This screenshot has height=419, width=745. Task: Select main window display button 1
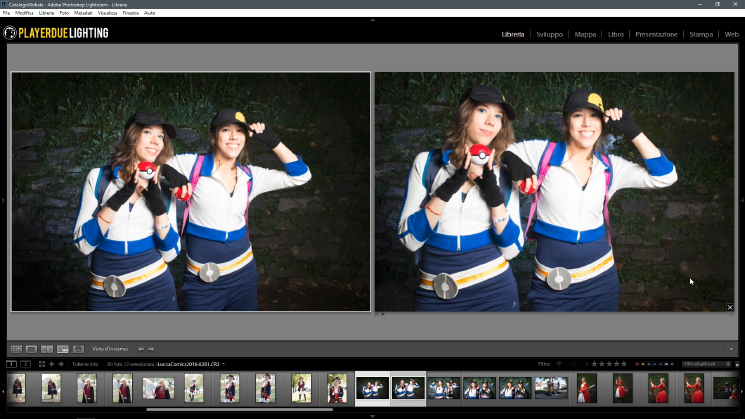[11, 364]
